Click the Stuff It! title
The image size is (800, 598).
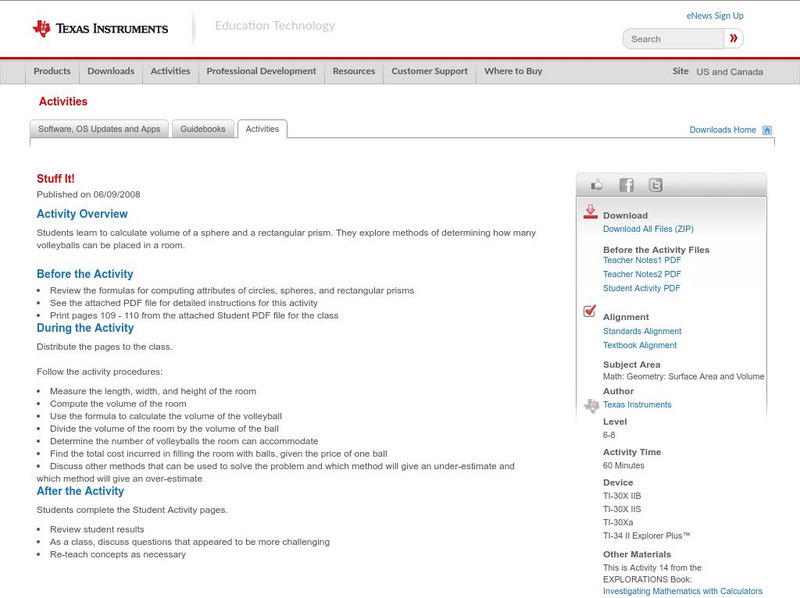click(x=56, y=179)
